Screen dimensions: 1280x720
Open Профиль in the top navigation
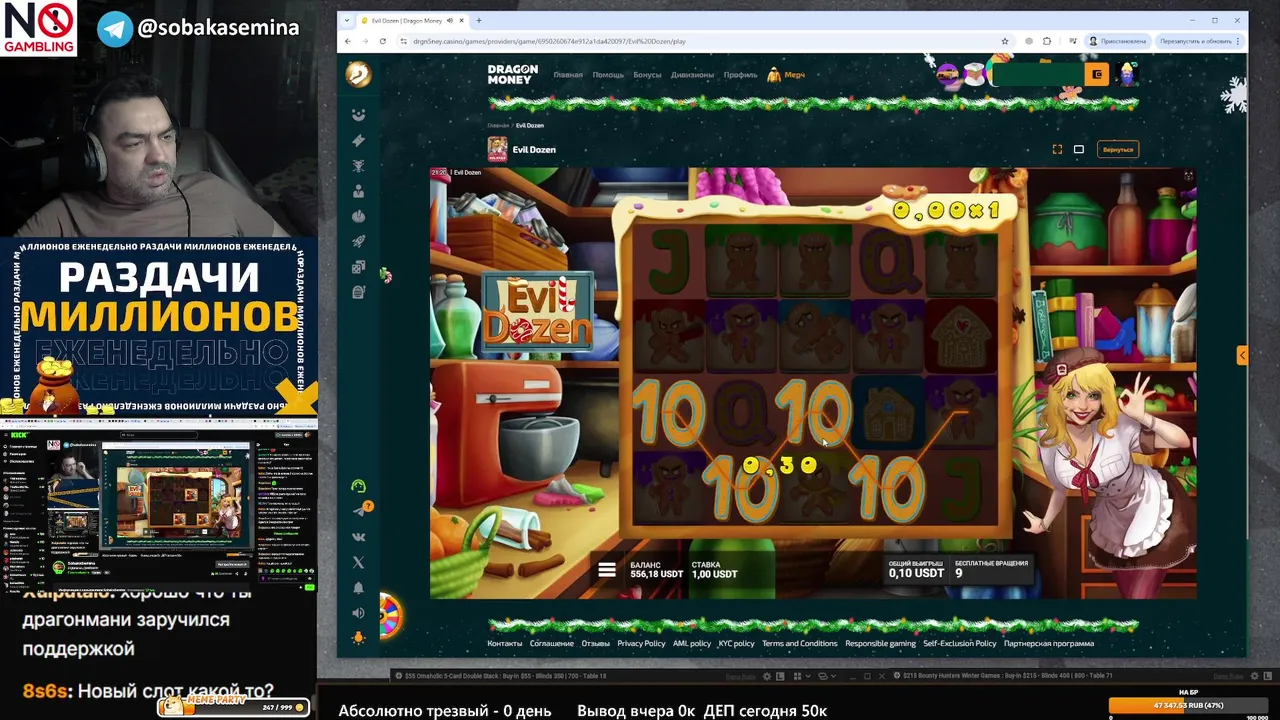[x=740, y=75]
